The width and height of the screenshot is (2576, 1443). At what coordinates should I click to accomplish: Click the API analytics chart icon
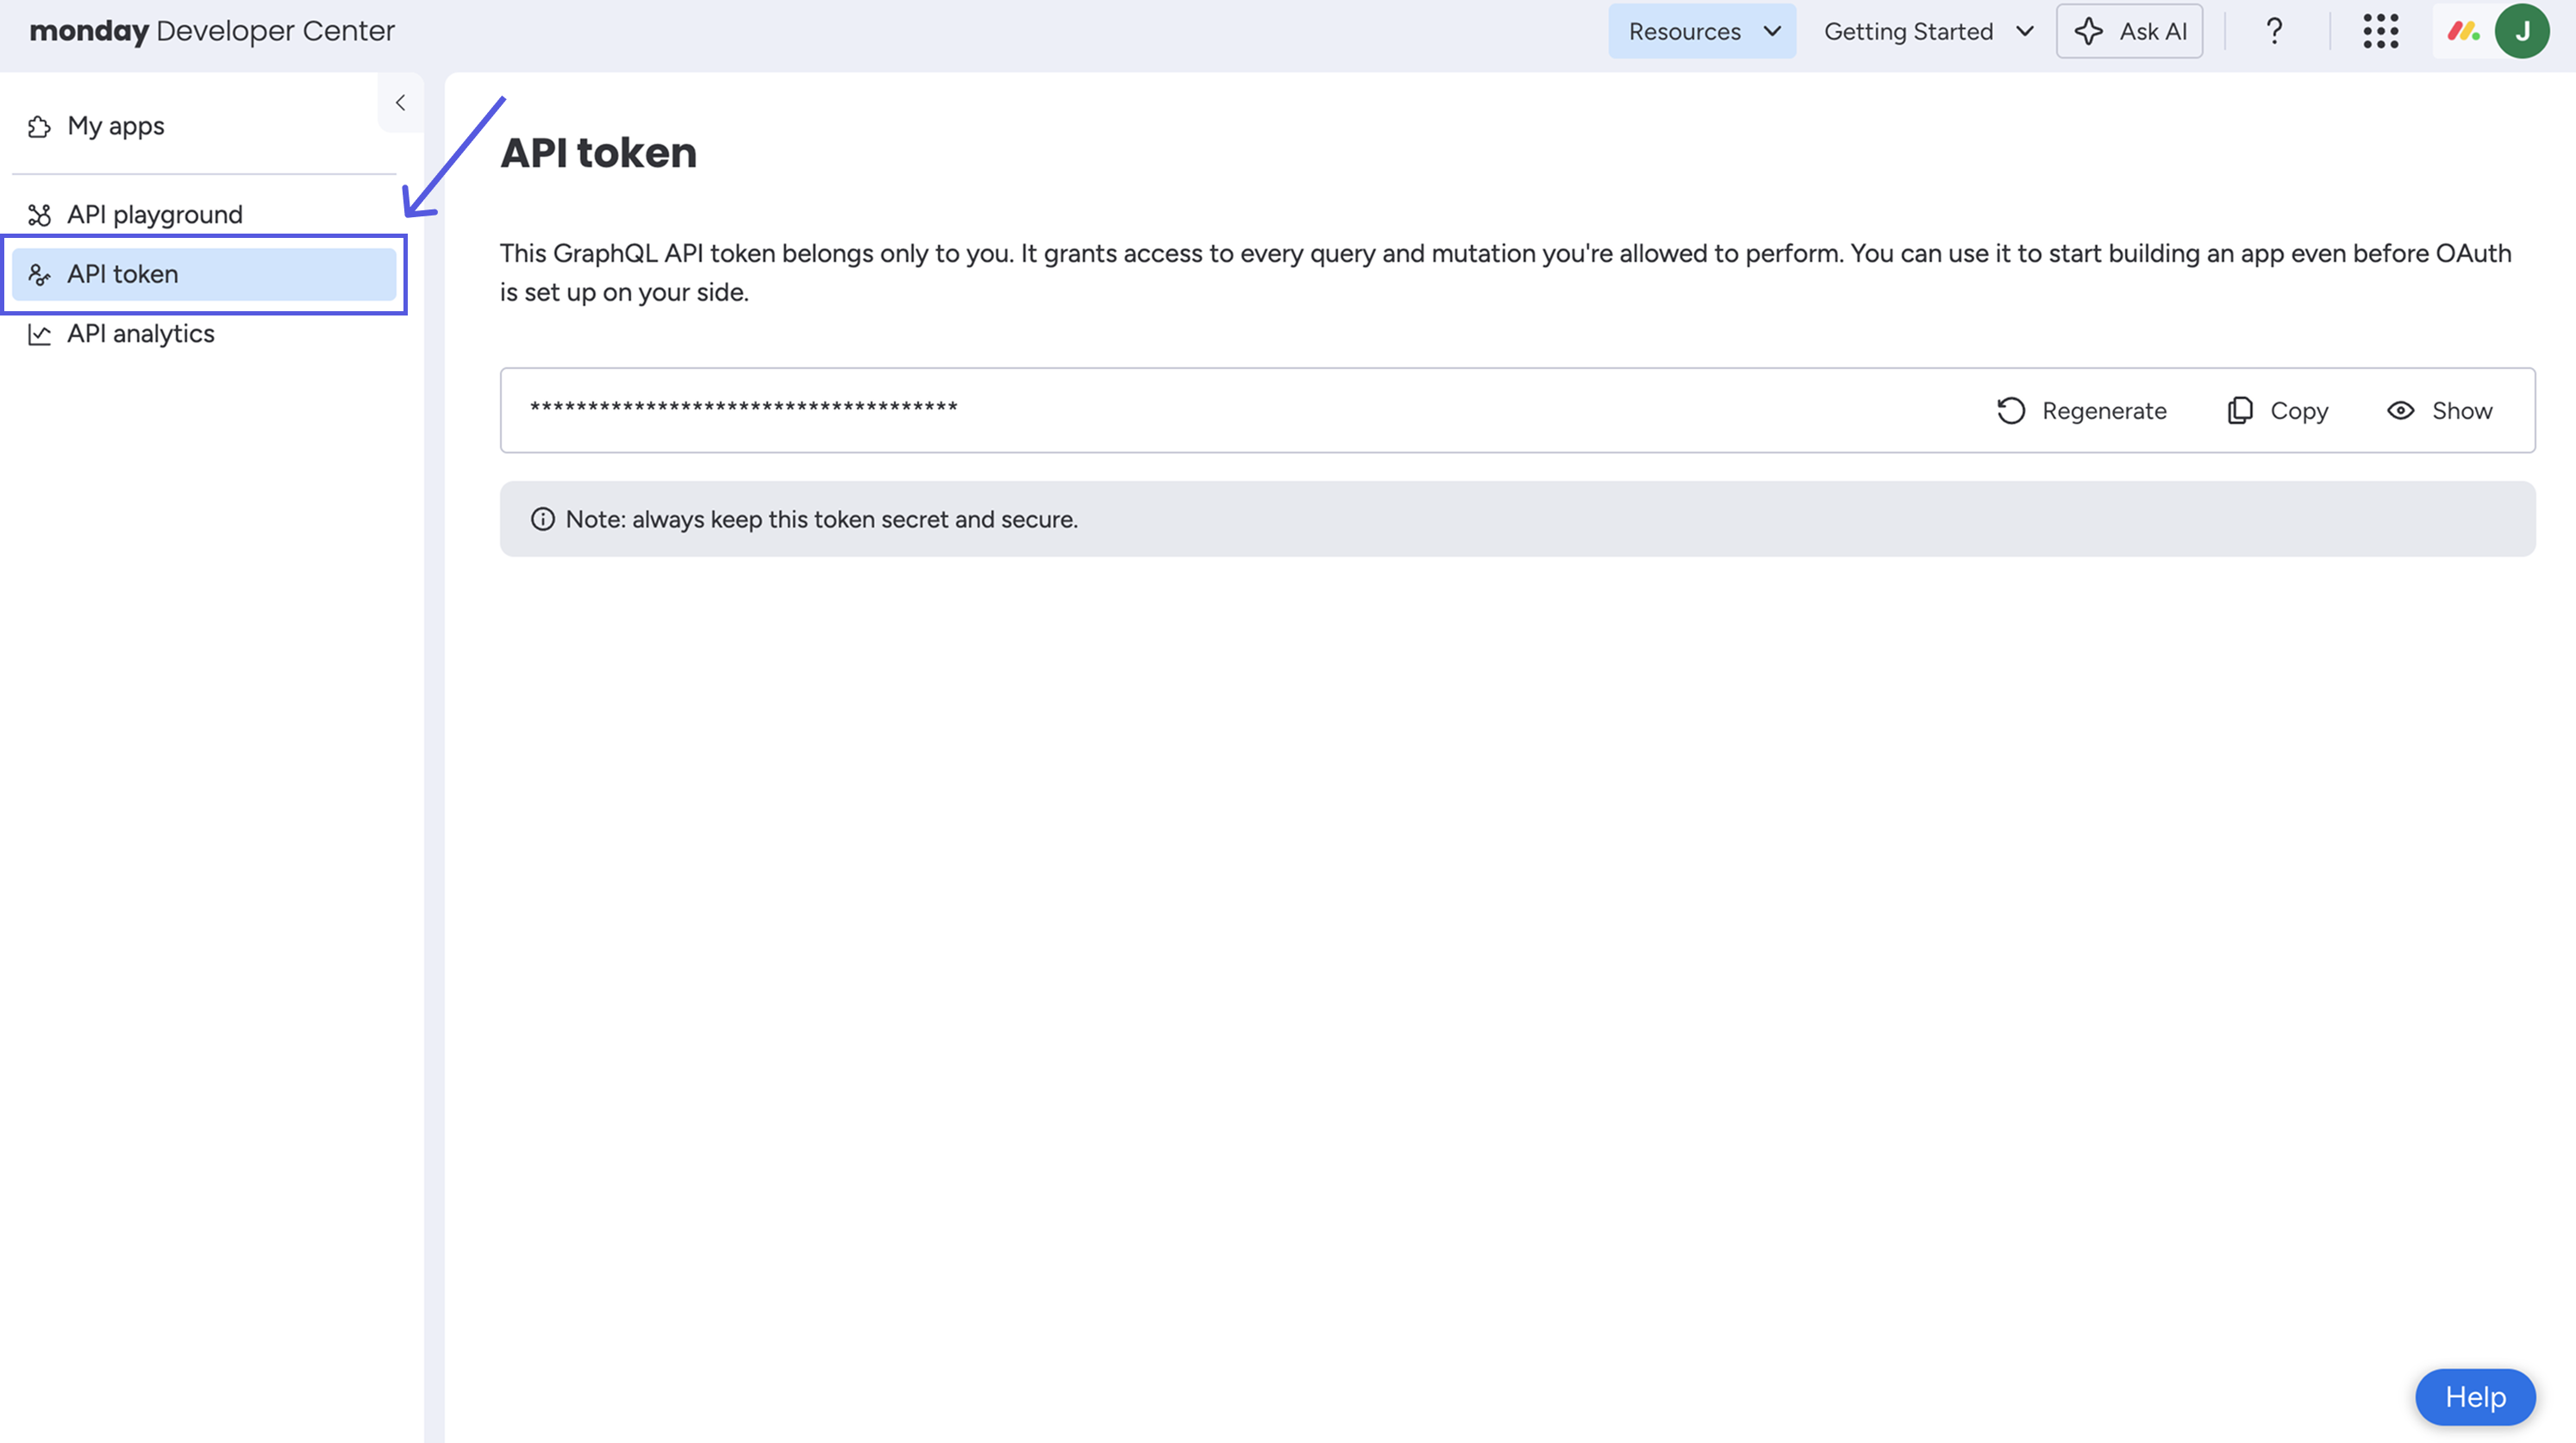tap(39, 334)
